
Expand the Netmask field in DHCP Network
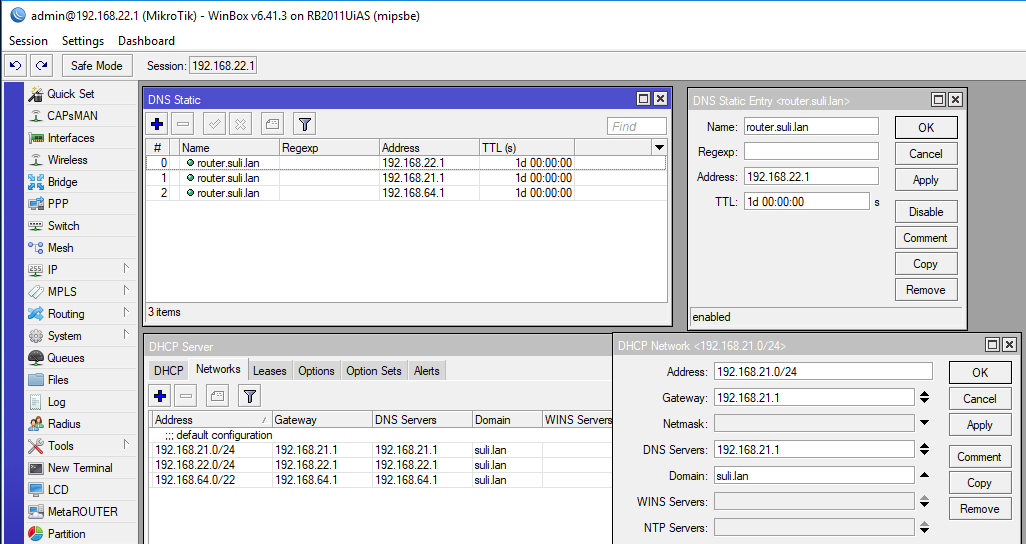tap(925, 424)
